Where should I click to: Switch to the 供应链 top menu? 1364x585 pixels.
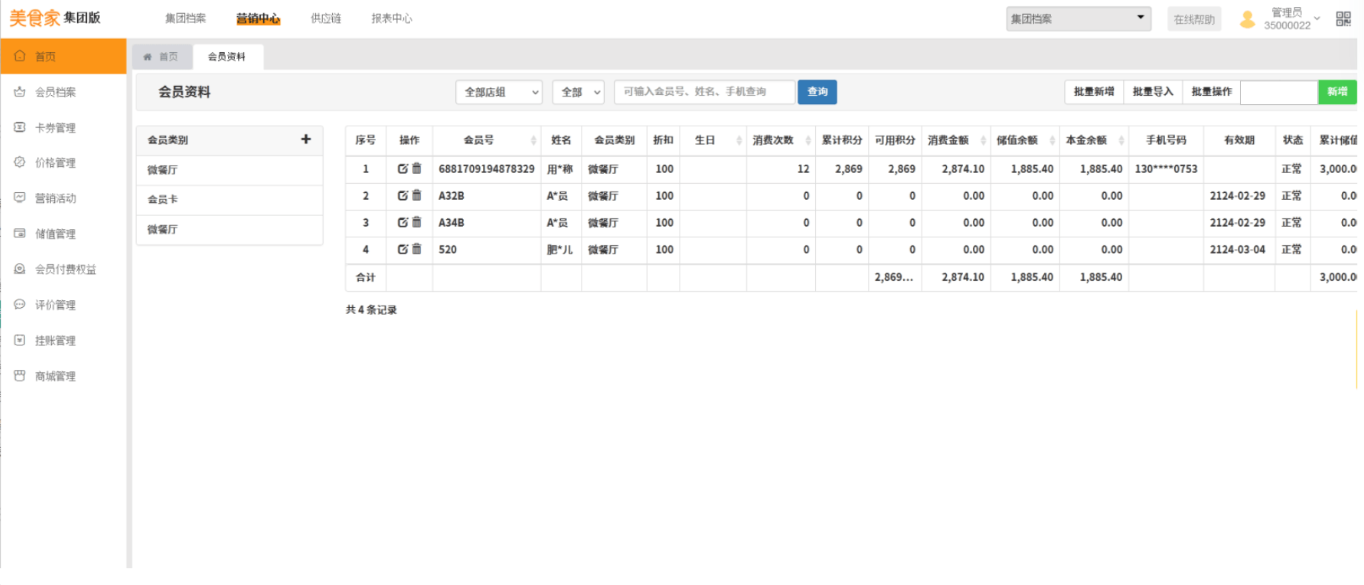pos(325,18)
